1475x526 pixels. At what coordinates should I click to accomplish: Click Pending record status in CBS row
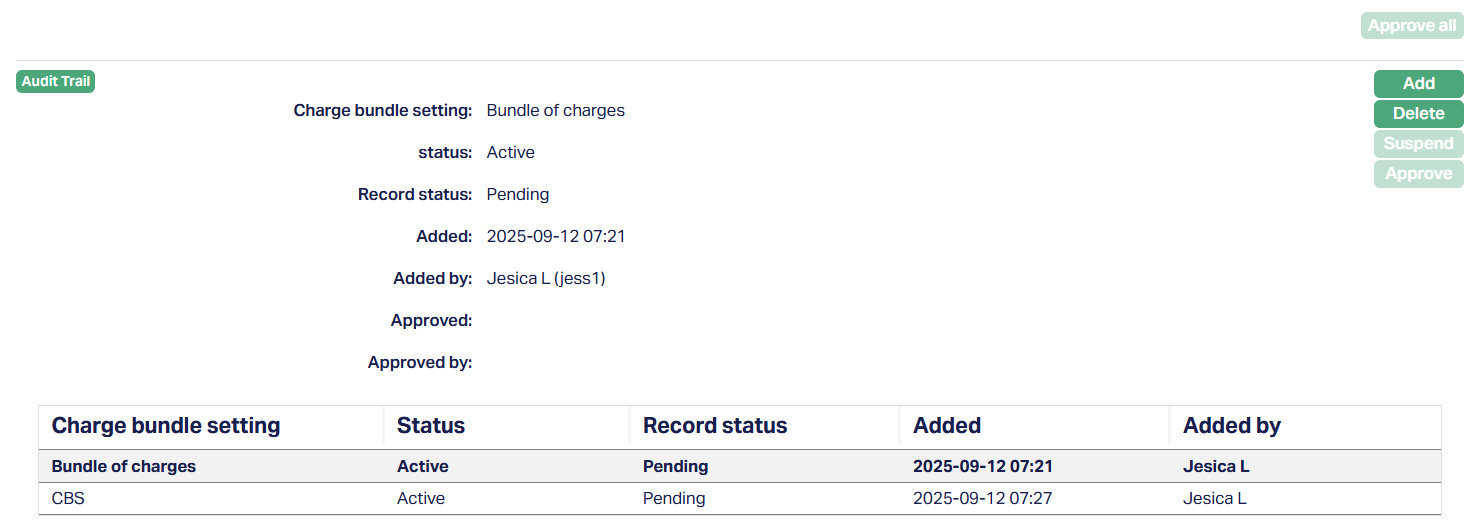click(x=674, y=498)
